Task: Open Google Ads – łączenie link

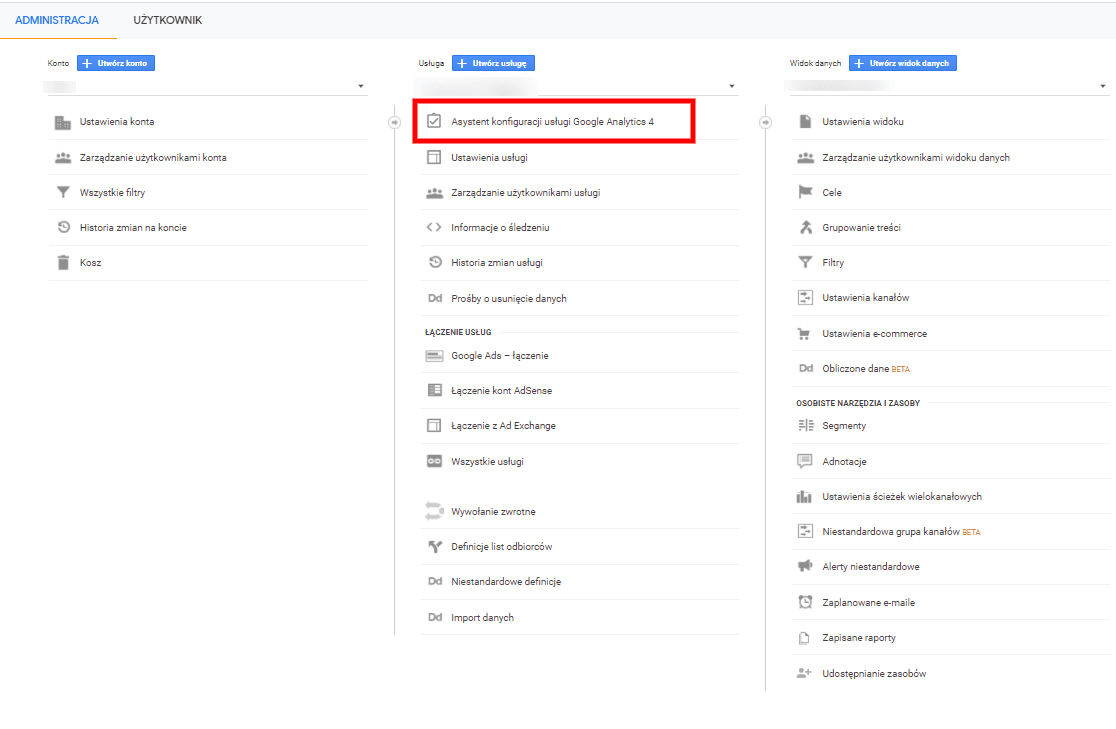Action: click(x=500, y=355)
